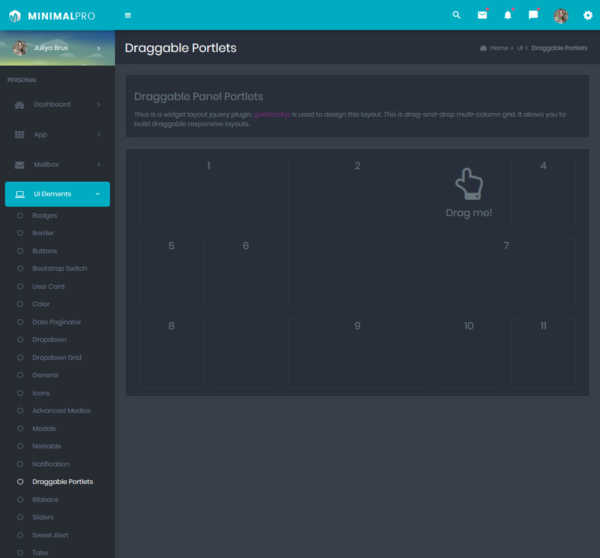This screenshot has height=558, width=600.
Task: Open Border submenu item
Action: click(43, 233)
